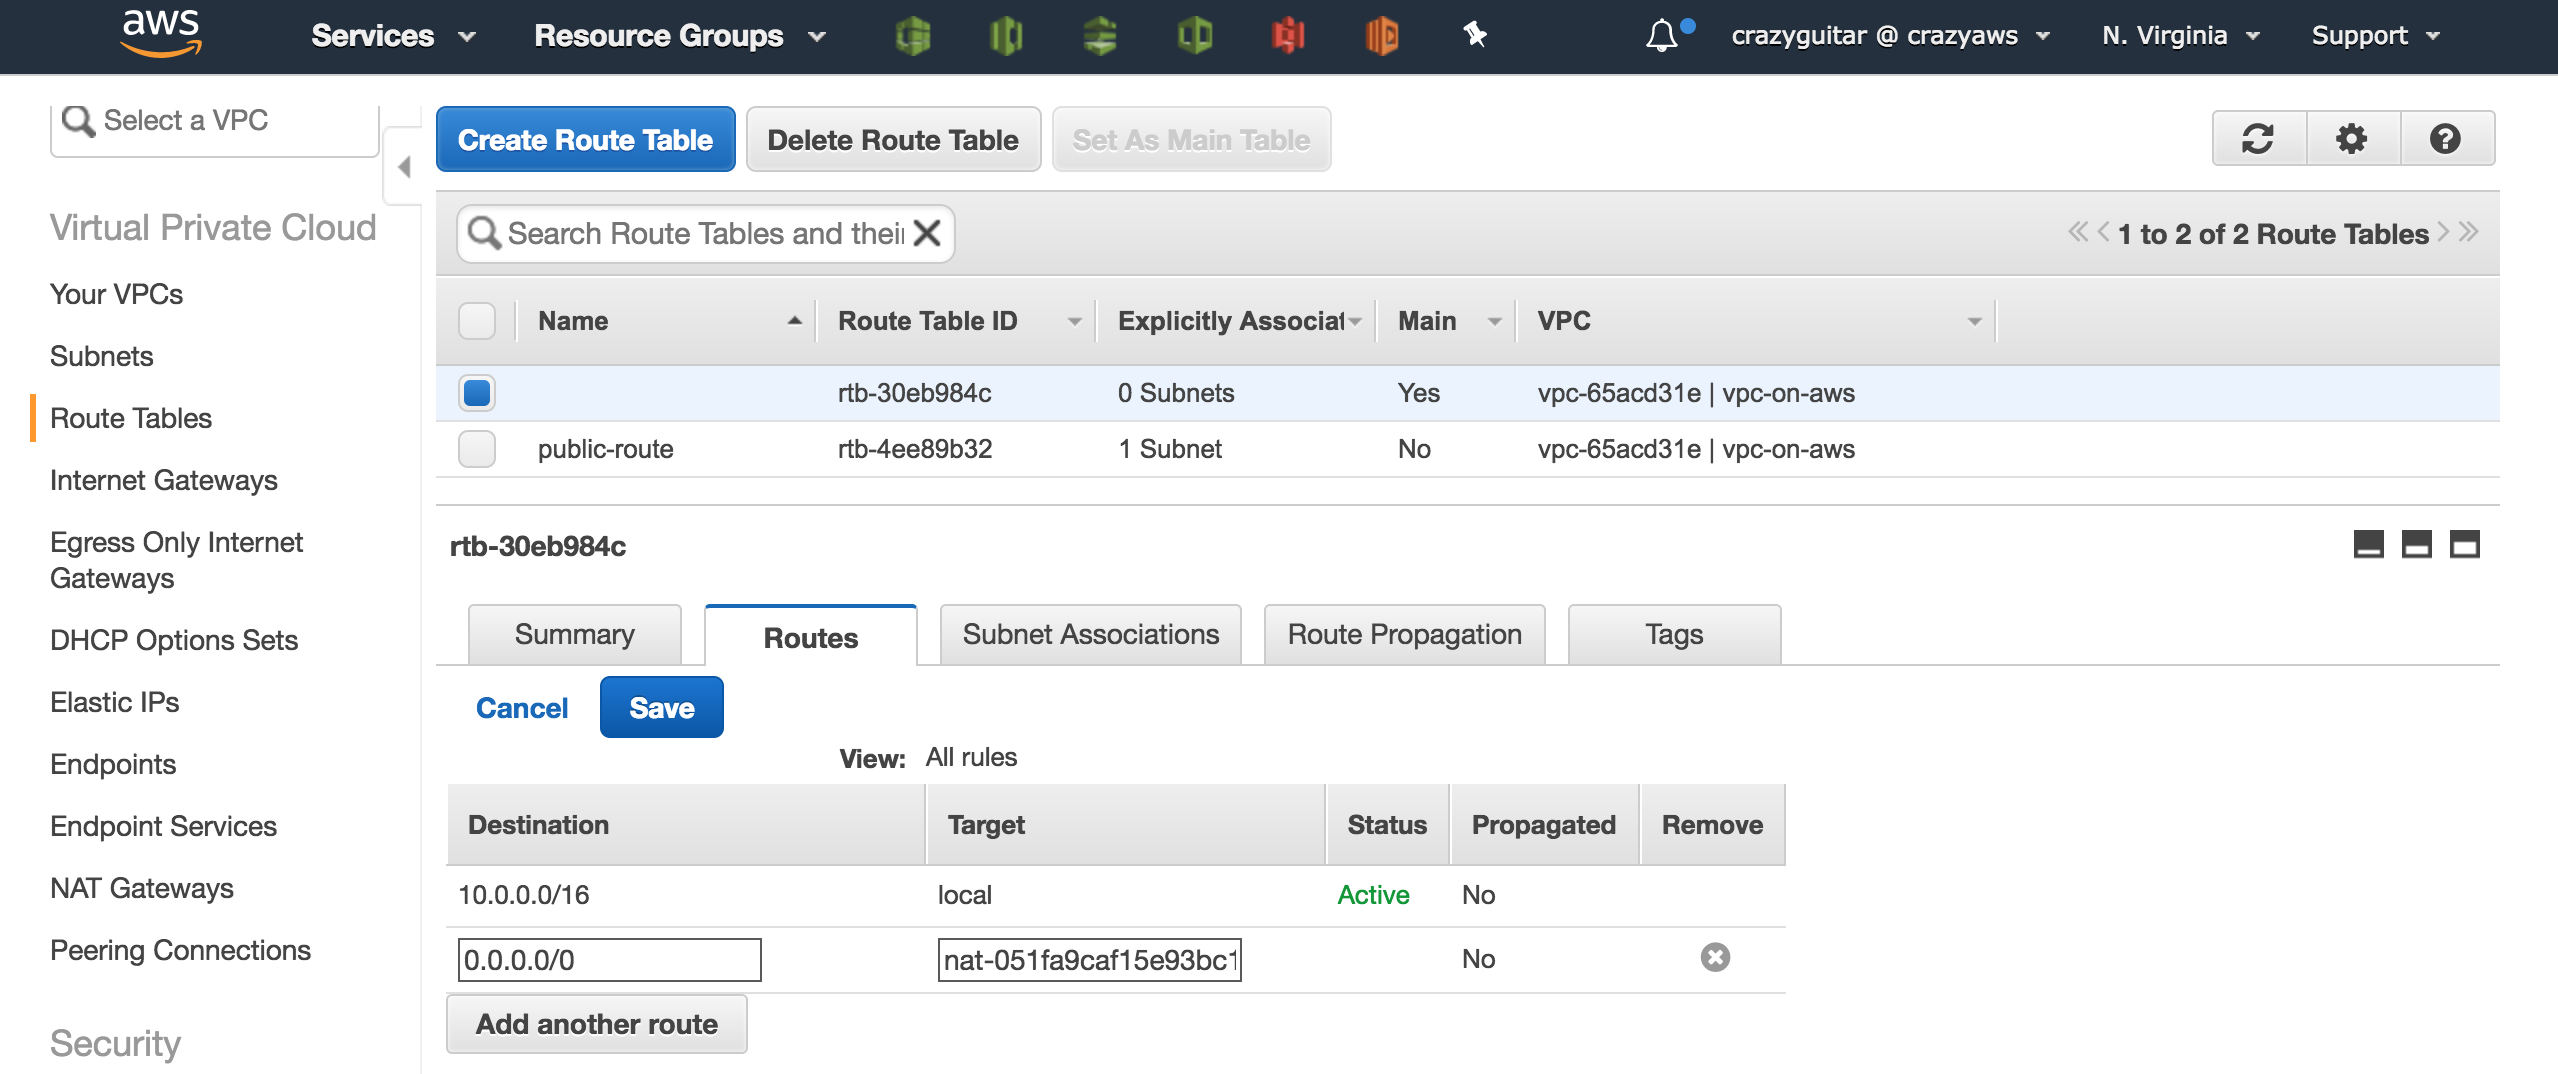Open the Services dropdown

coord(390,35)
